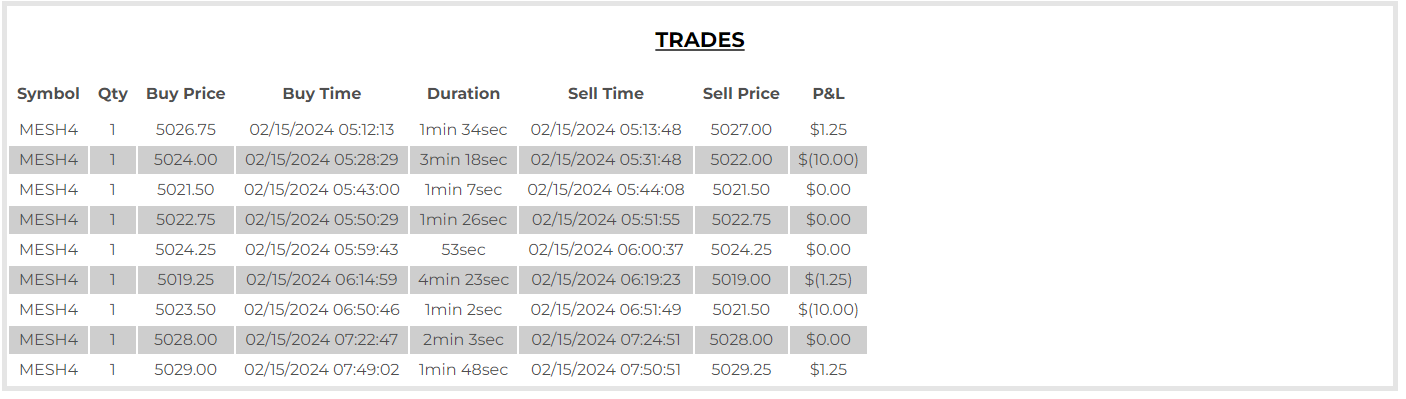
Task: Select the Symbol column header
Action: click(48, 94)
